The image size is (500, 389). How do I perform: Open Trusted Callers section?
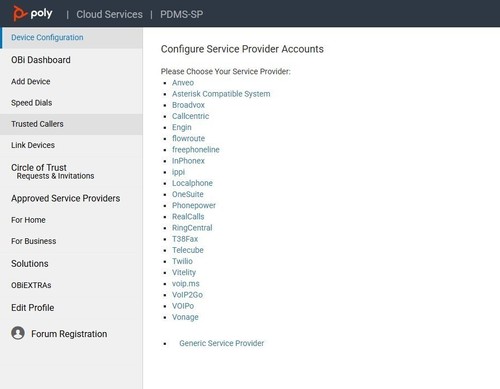[37, 124]
